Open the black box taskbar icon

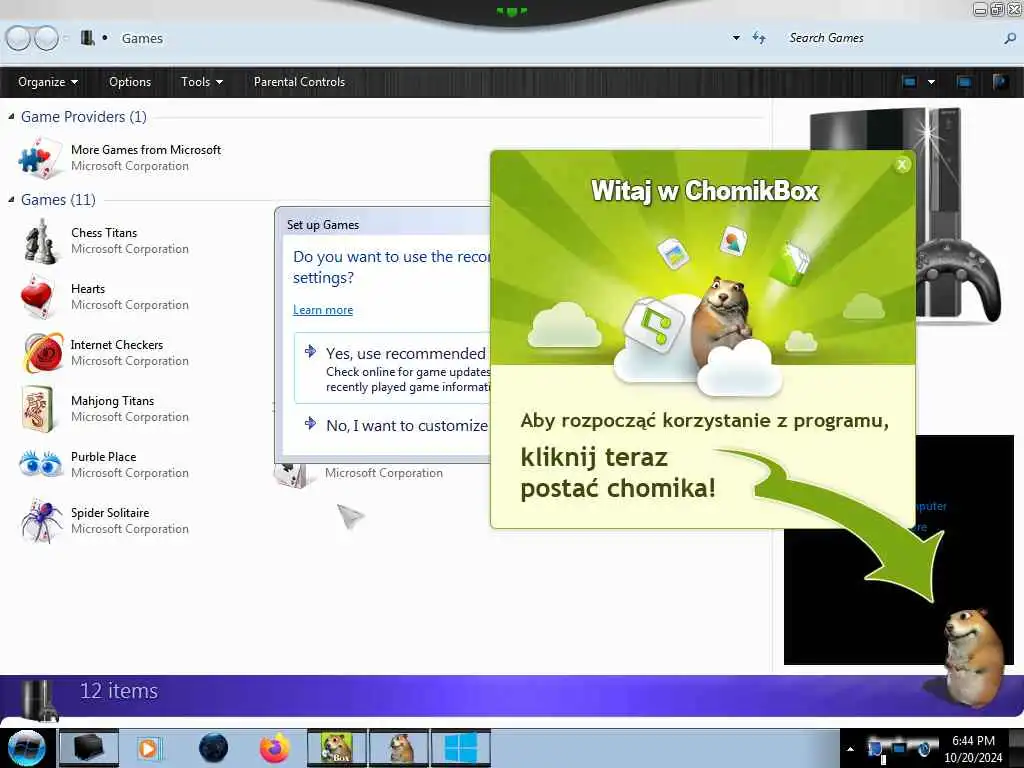tap(89, 748)
